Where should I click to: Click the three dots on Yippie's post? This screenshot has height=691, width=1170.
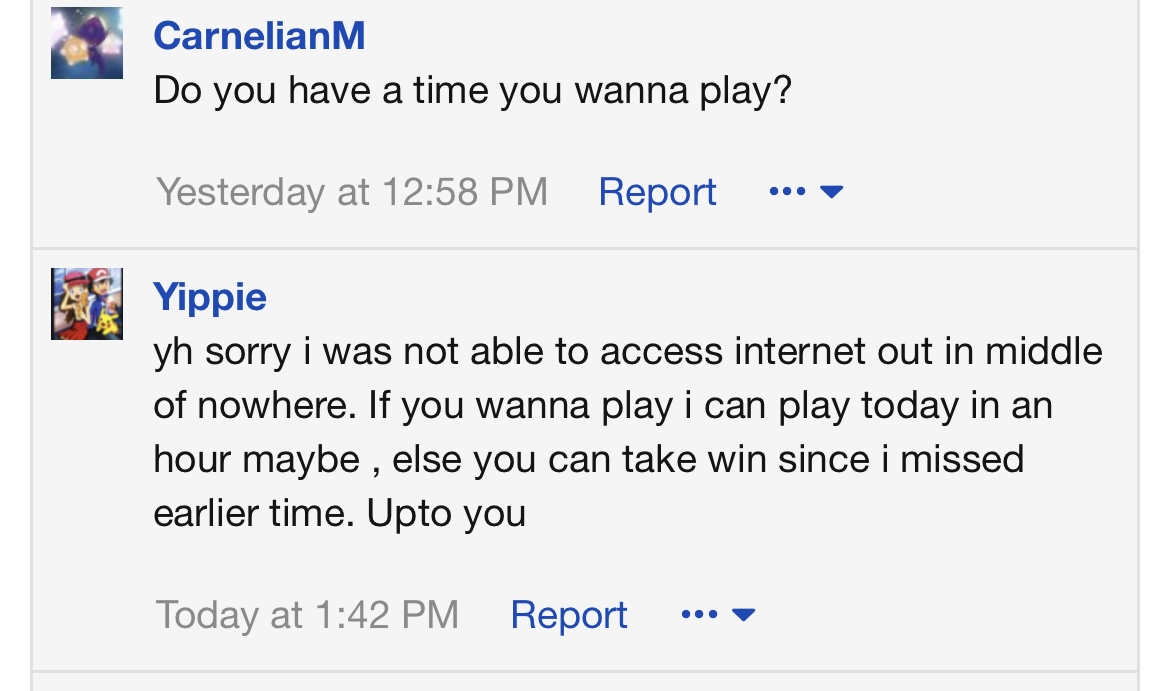click(699, 614)
